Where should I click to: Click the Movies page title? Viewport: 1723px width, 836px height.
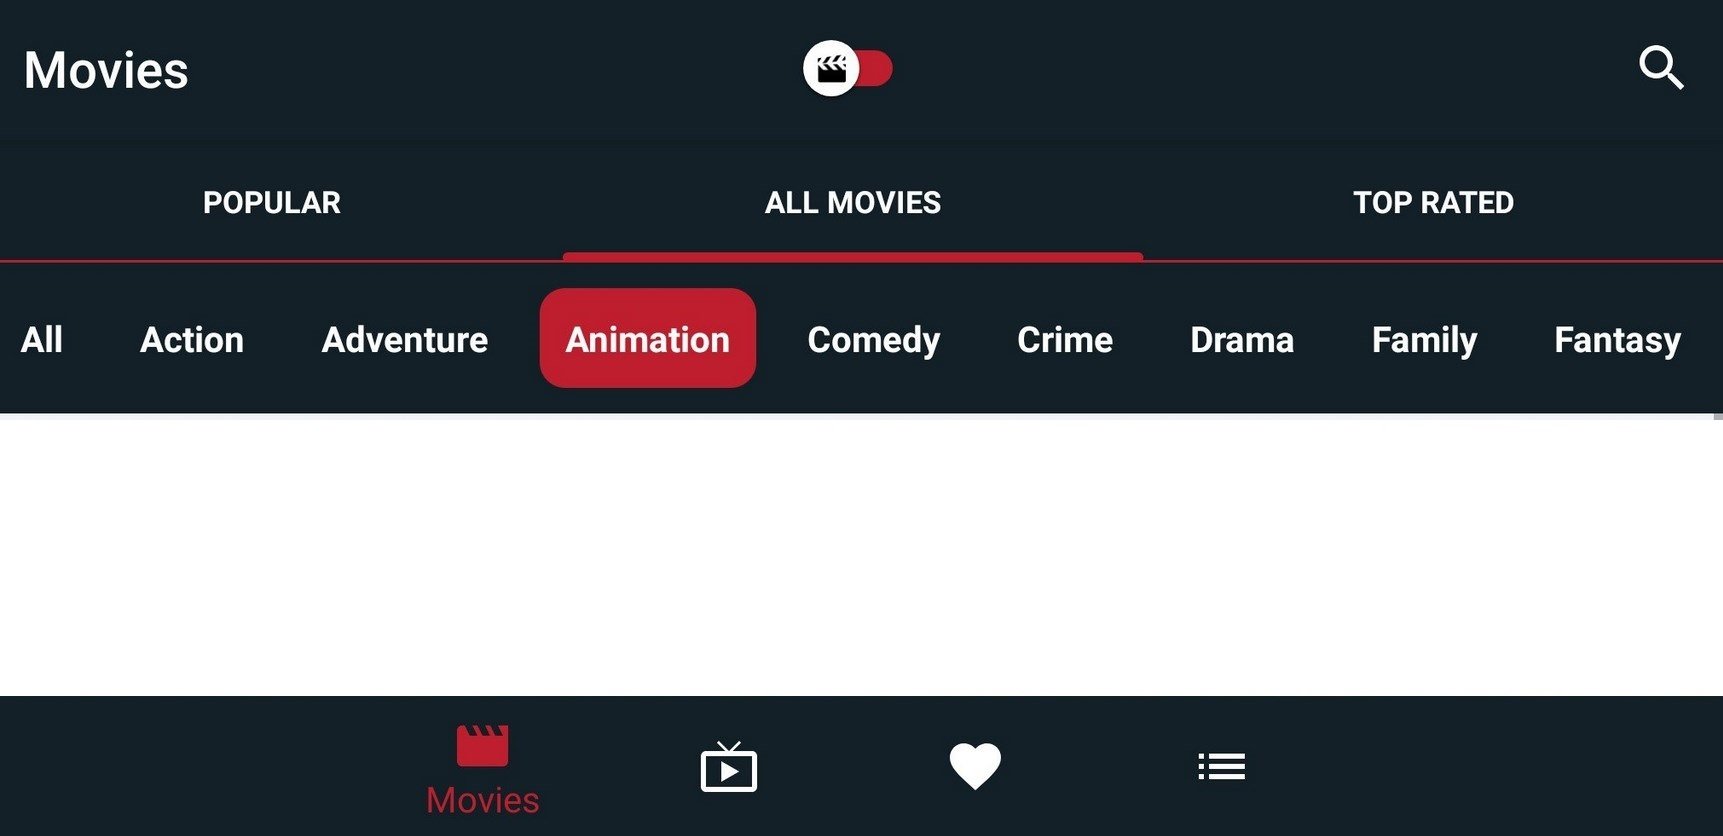(x=106, y=70)
